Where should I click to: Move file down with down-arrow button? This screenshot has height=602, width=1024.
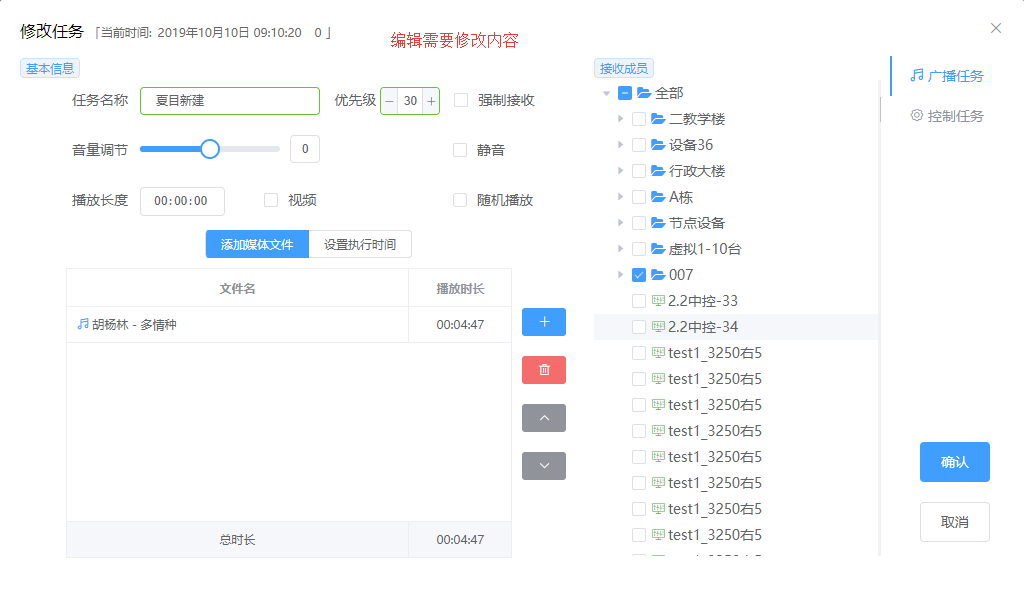[x=544, y=466]
